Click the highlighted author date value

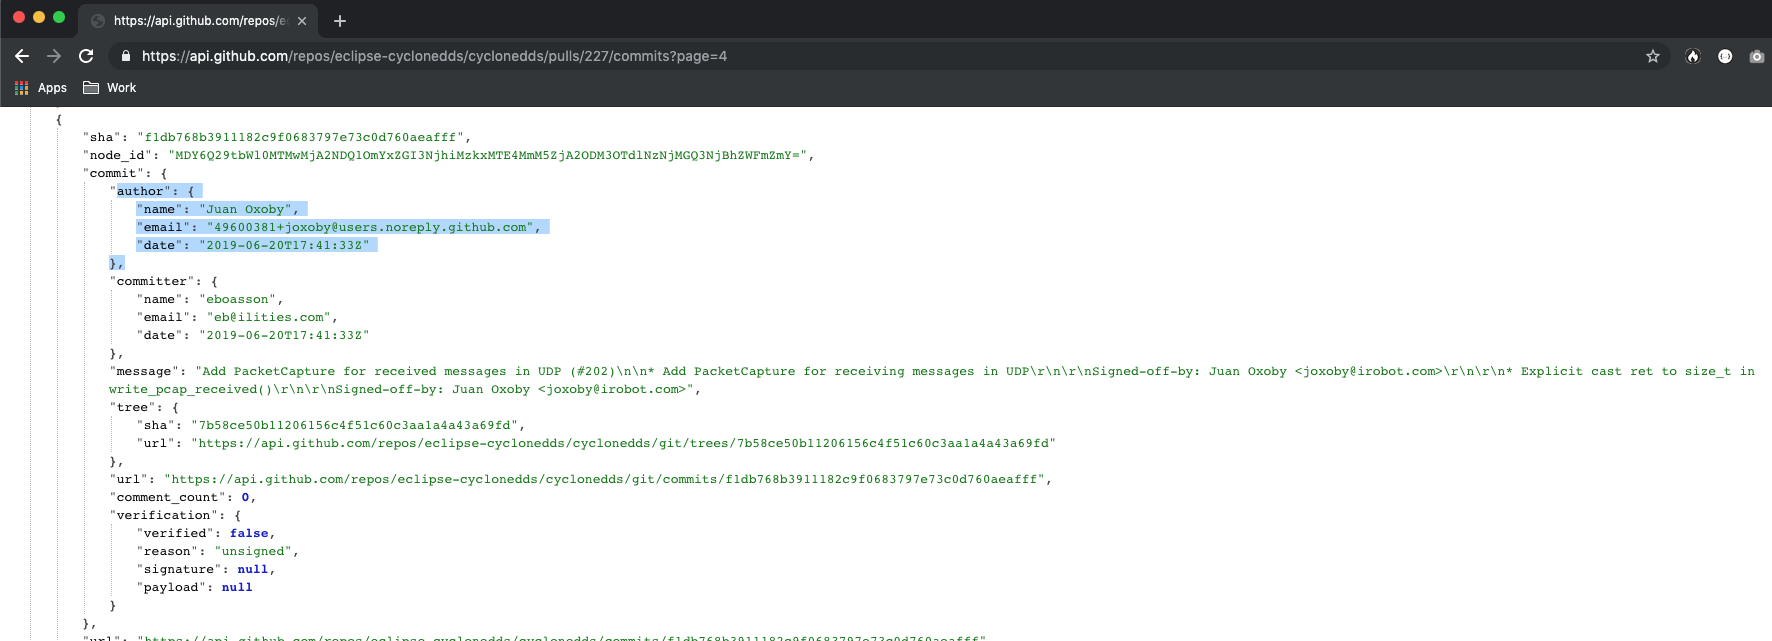coord(284,245)
